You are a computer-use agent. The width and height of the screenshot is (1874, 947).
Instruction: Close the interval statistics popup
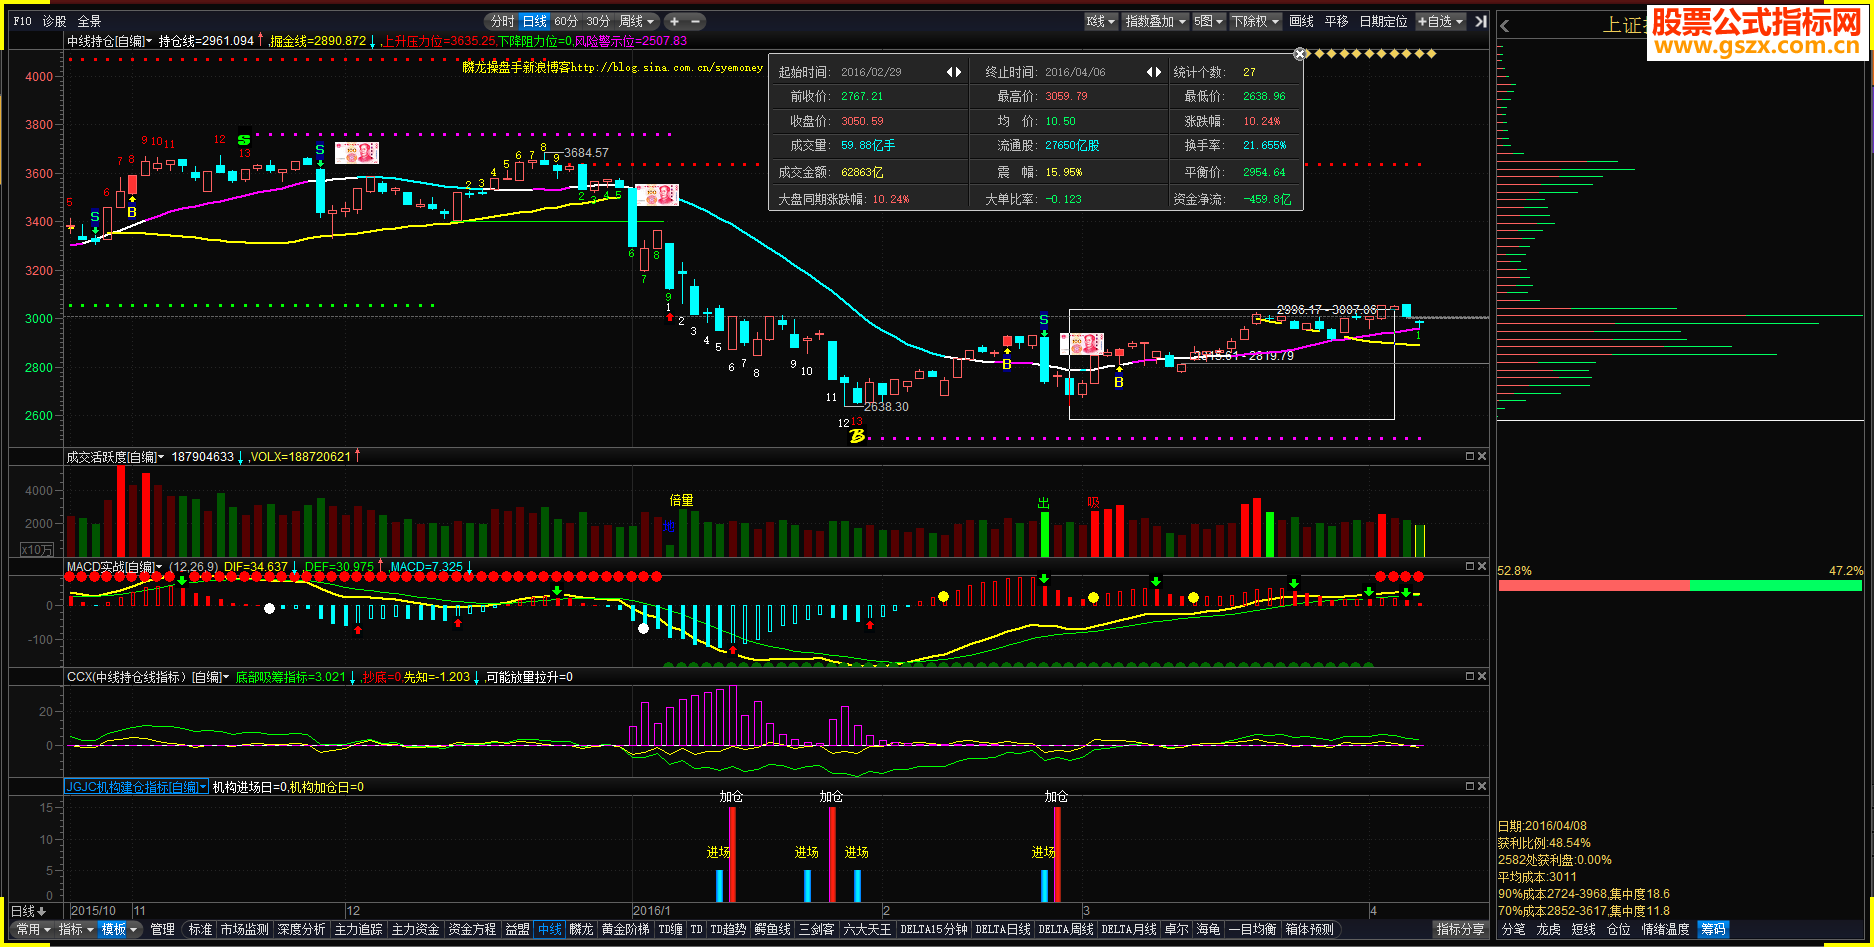[1300, 54]
